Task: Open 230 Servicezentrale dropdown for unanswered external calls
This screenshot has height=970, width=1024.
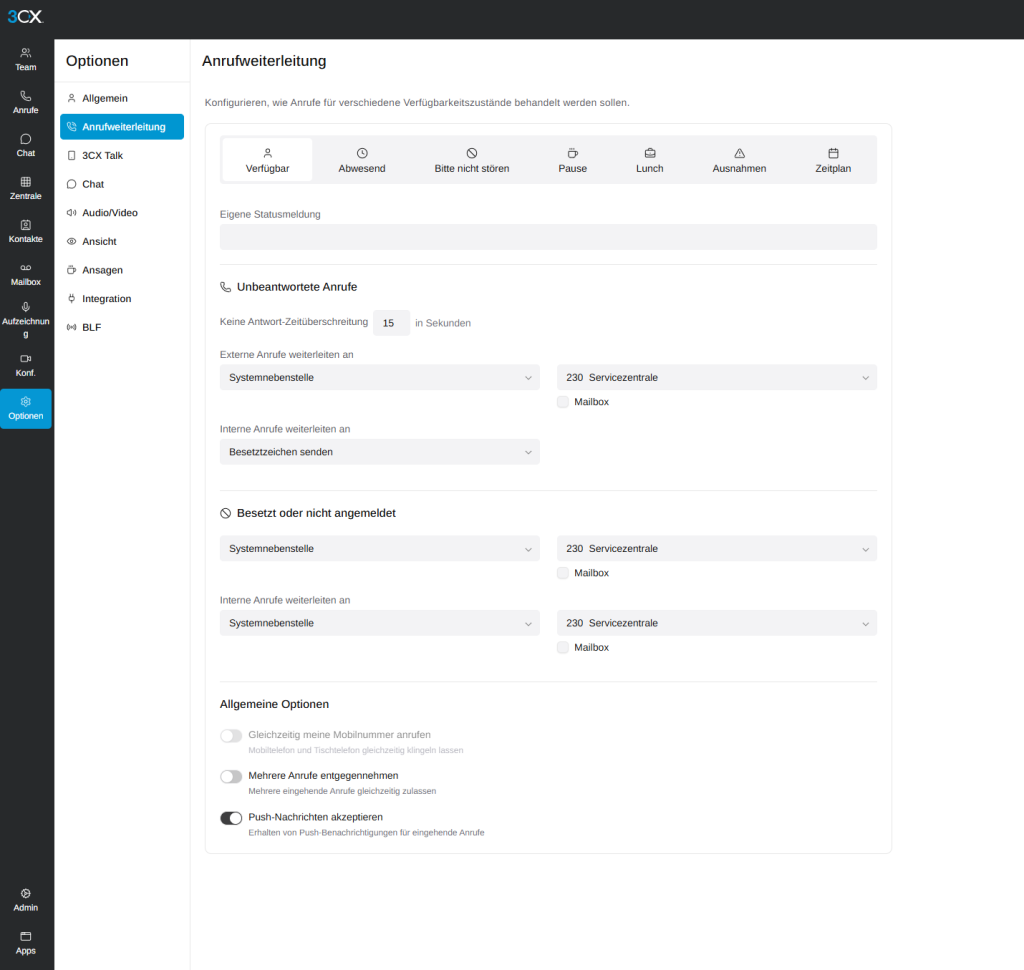Action: pyautogui.click(x=716, y=378)
